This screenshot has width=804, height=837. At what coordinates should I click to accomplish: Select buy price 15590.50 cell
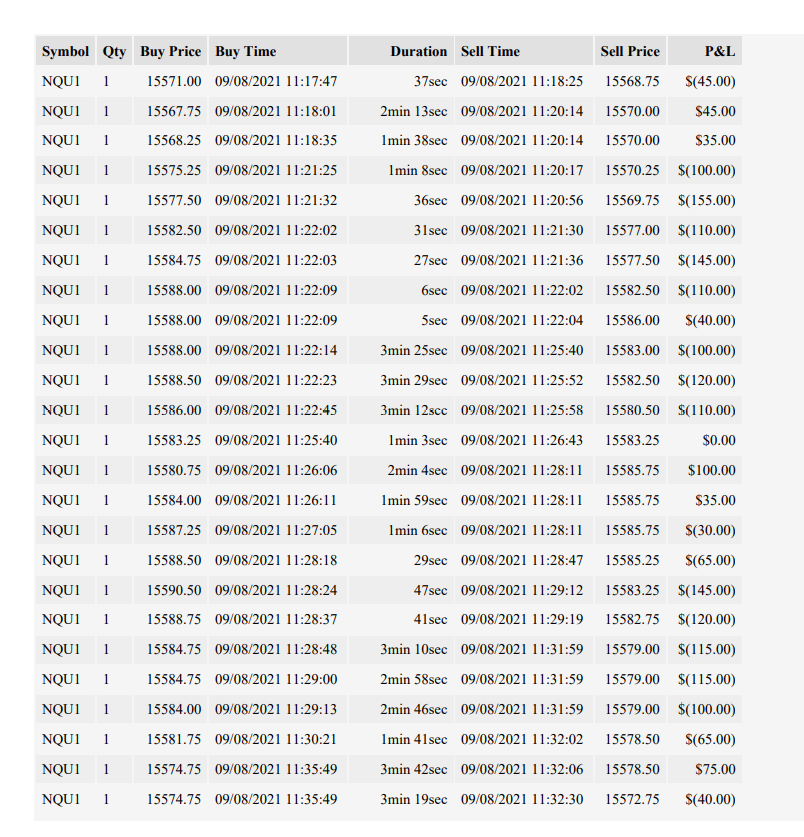click(x=170, y=590)
